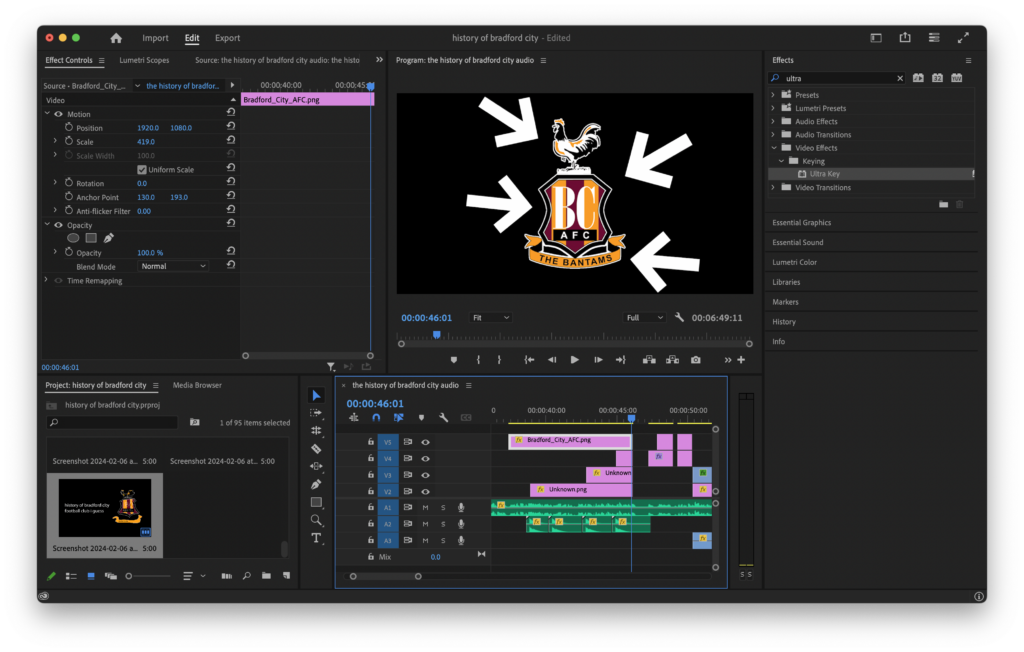Expand the Audio Effects folder
Viewport: 1024px width, 652px height.
pyautogui.click(x=773, y=121)
